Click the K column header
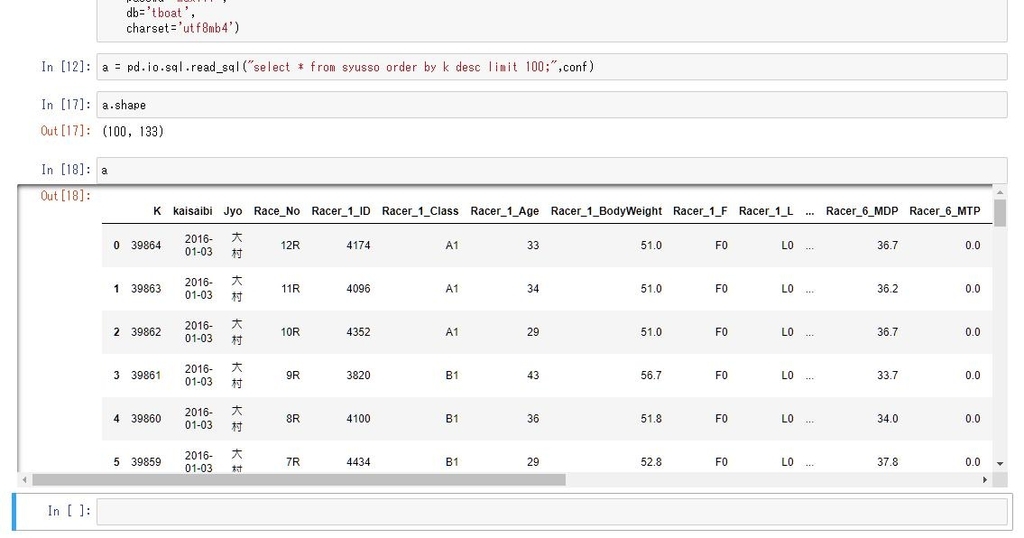This screenshot has width=1024, height=538. pos(157,211)
